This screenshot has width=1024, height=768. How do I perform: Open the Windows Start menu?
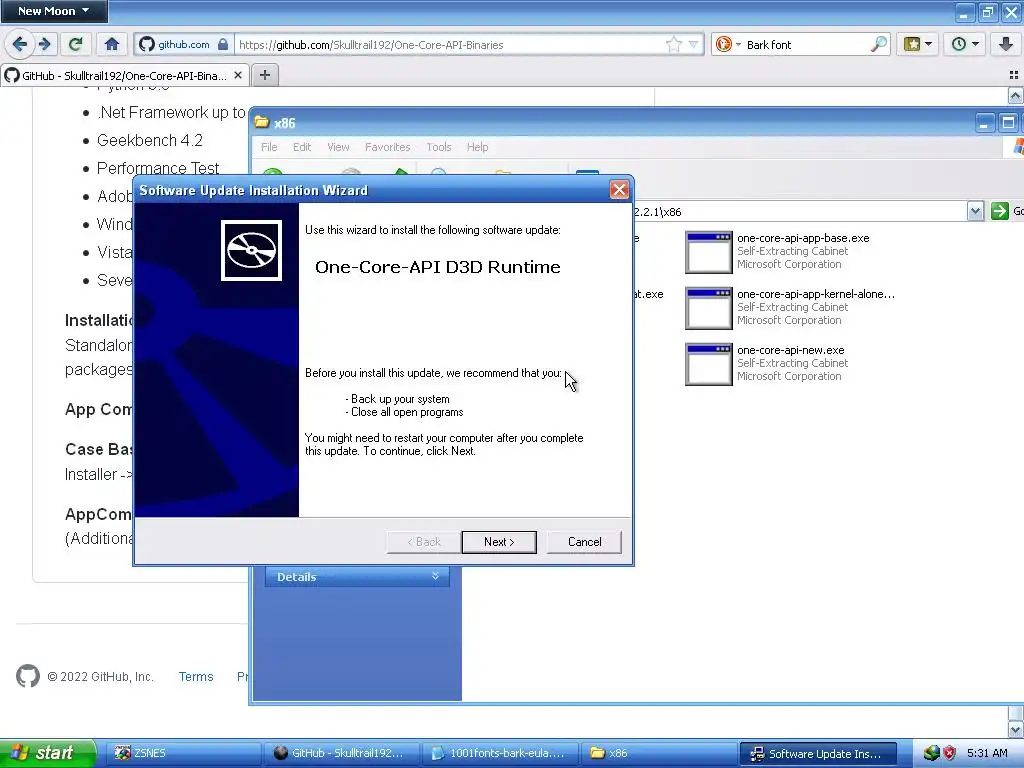pyautogui.click(x=48, y=753)
